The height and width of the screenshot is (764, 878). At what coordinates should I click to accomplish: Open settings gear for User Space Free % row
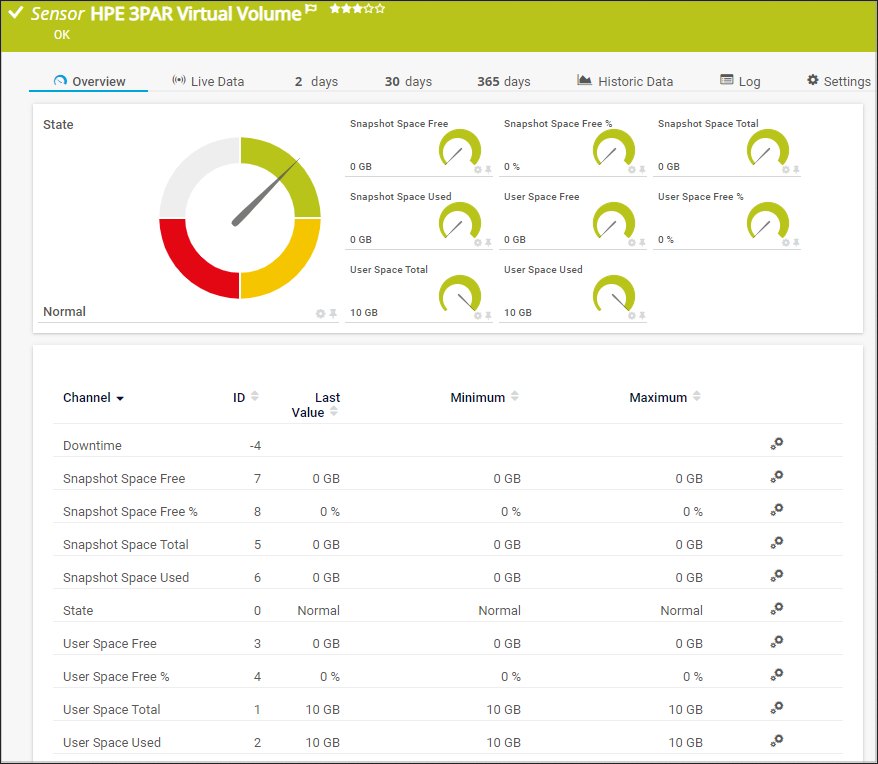776,675
